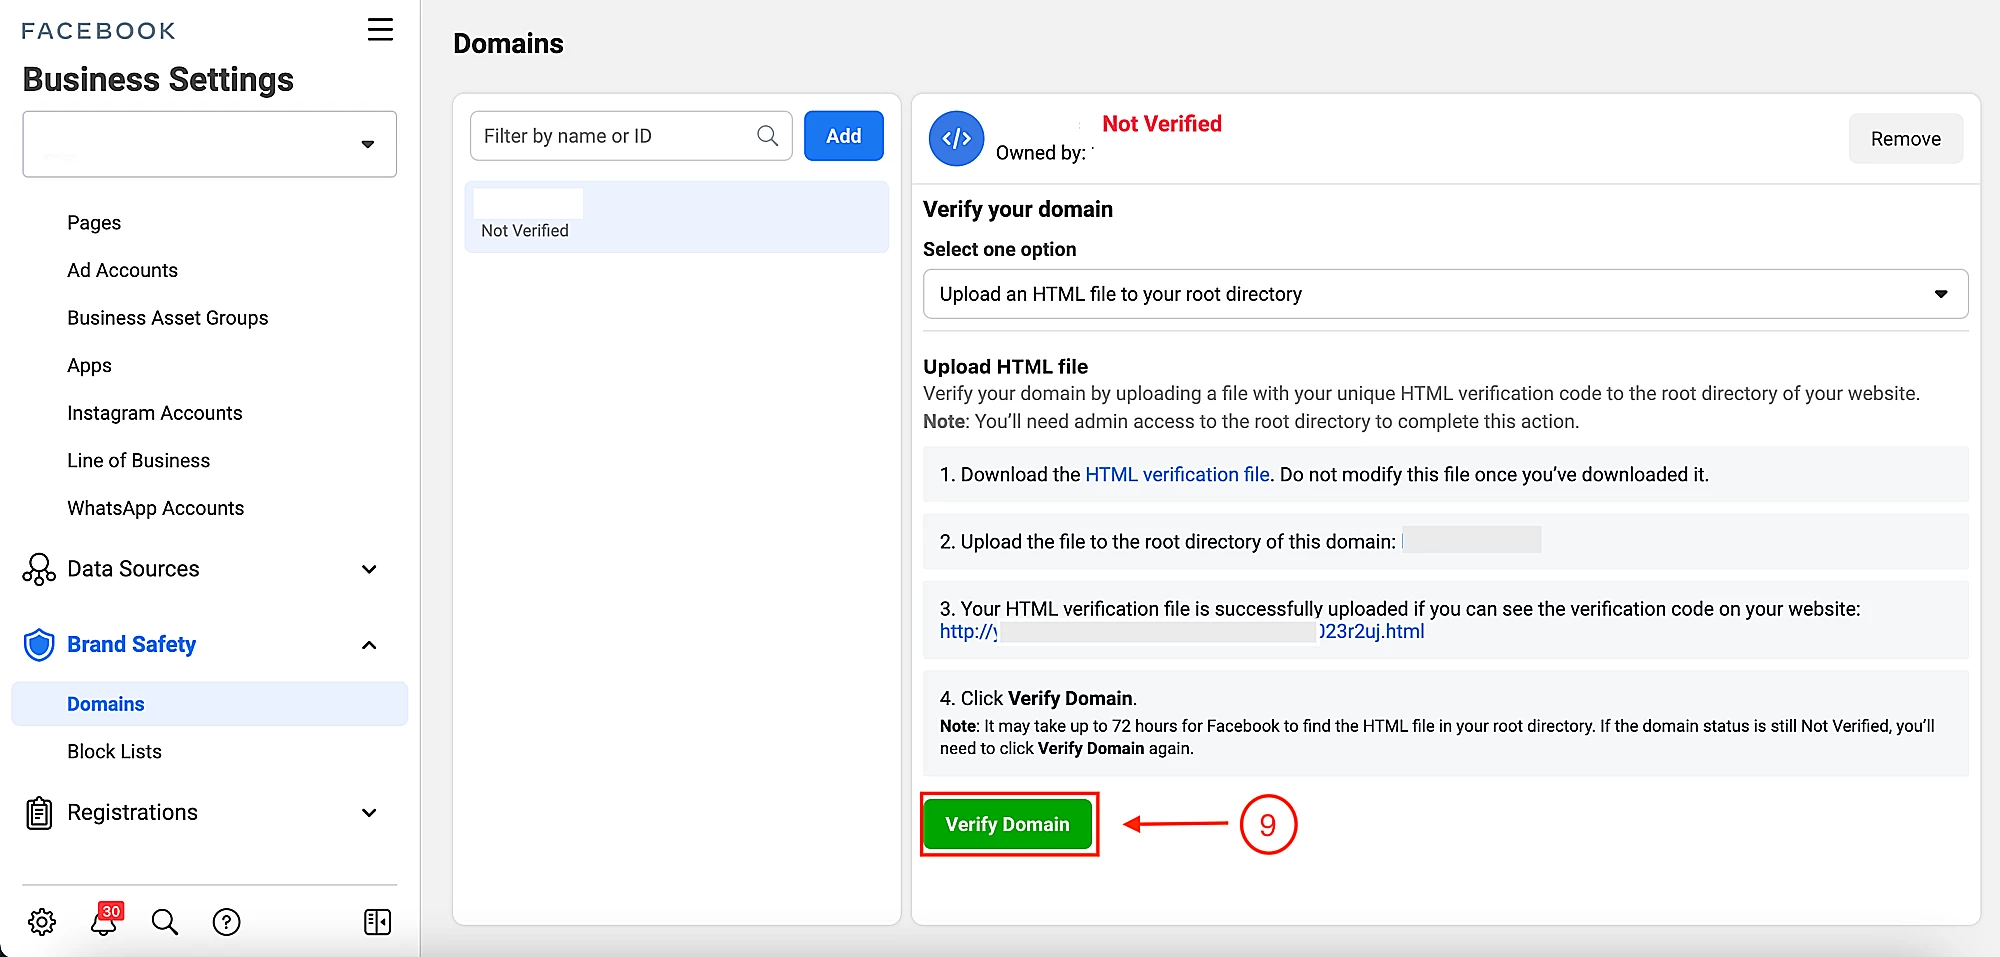The width and height of the screenshot is (2000, 957).
Task: Download the HTML verification file link
Action: [1177, 475]
